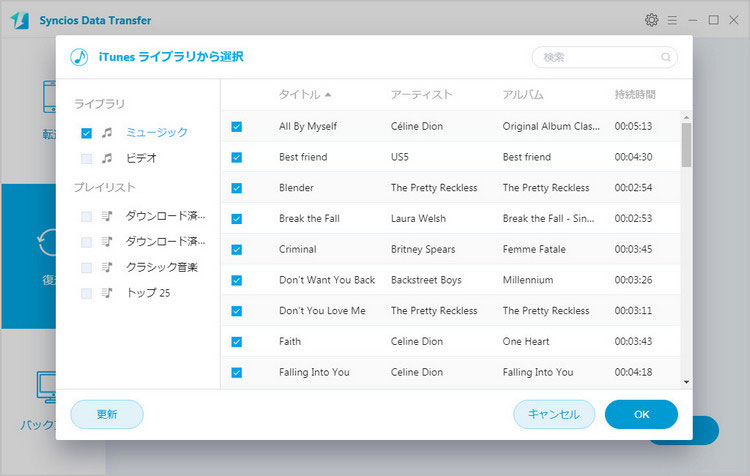Uncheck the Criminal song checkbox

point(237,250)
